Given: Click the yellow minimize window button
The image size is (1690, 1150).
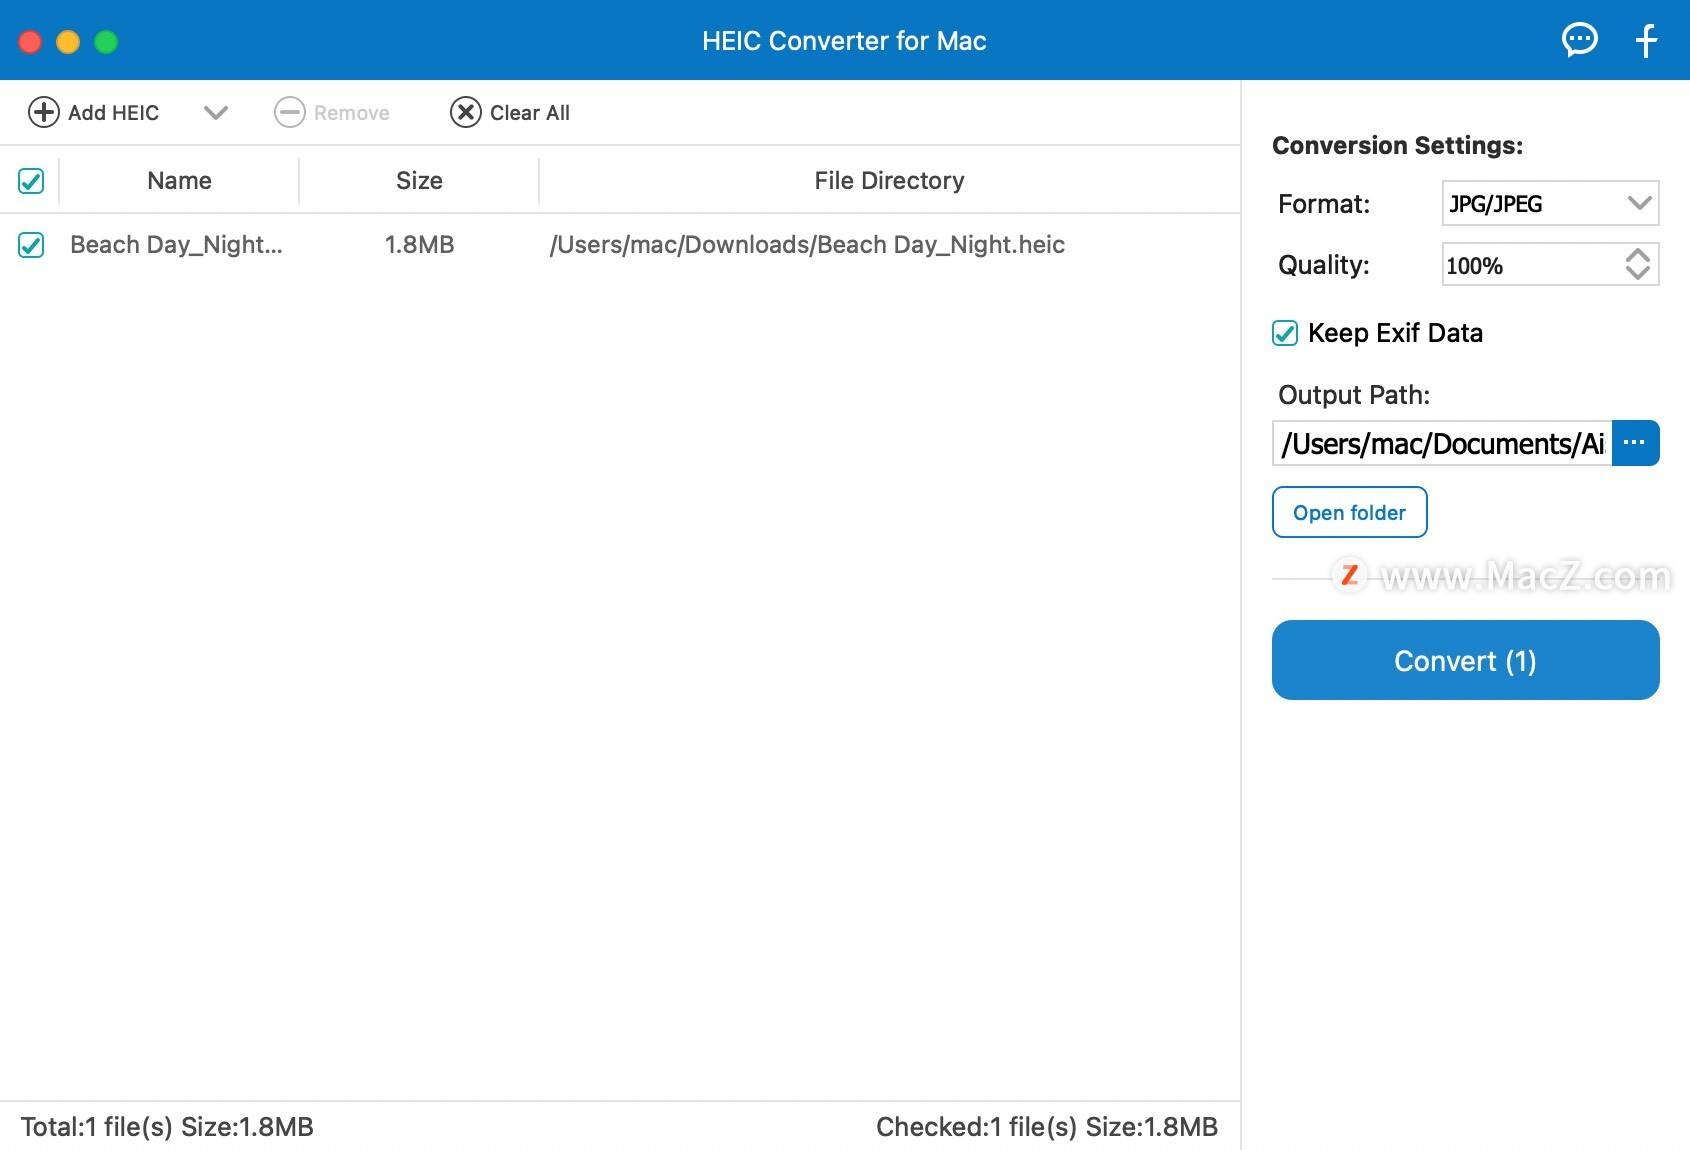Looking at the screenshot, I should pyautogui.click(x=68, y=42).
